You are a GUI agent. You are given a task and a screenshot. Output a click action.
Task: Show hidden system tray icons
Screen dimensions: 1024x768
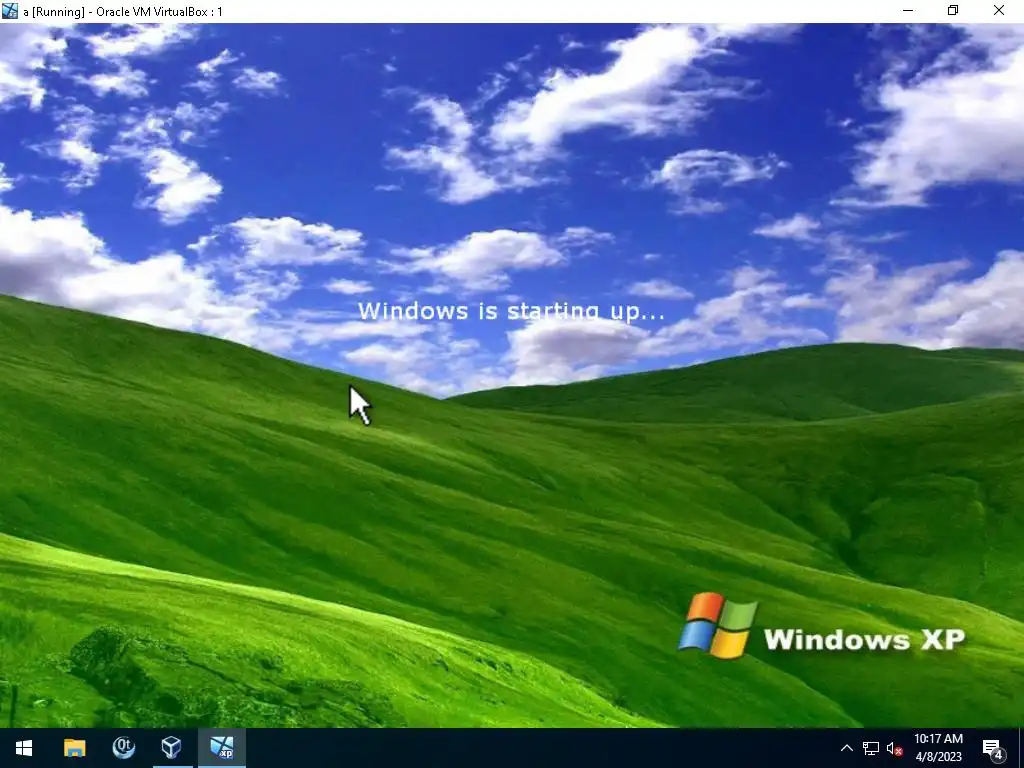846,748
